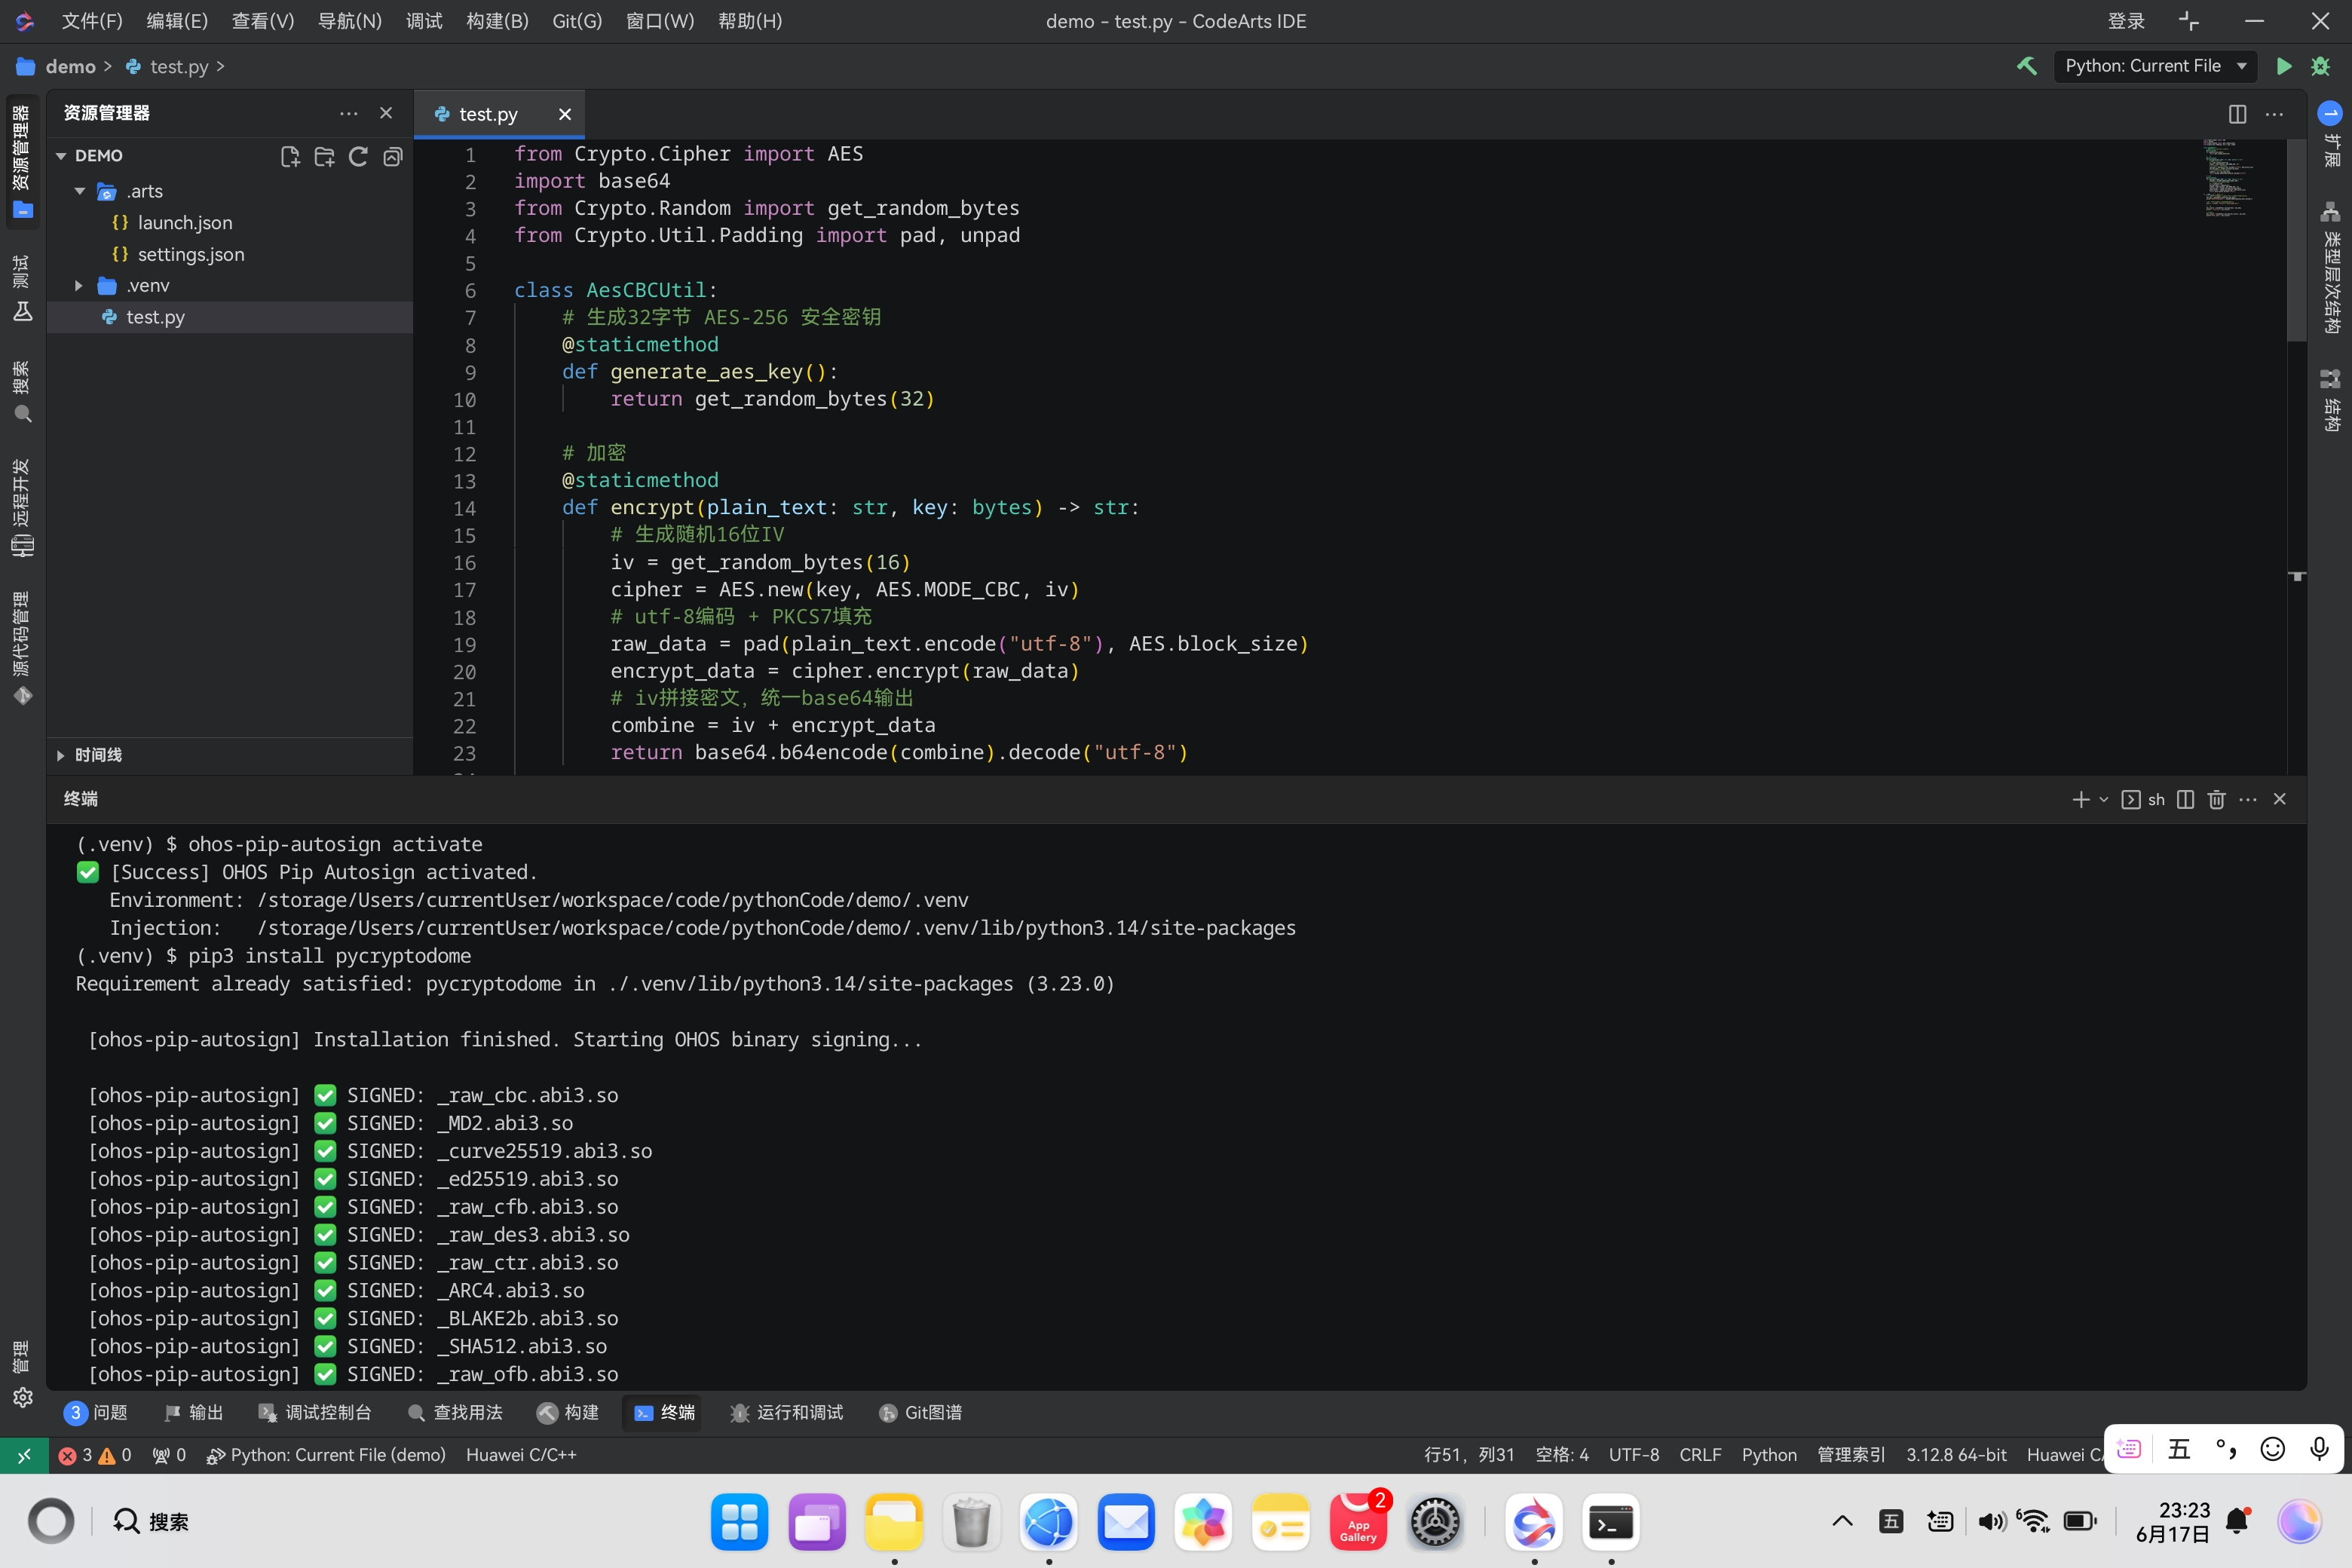Collapse the .arts folder
This screenshot has width=2352, height=1568.
click(x=79, y=191)
